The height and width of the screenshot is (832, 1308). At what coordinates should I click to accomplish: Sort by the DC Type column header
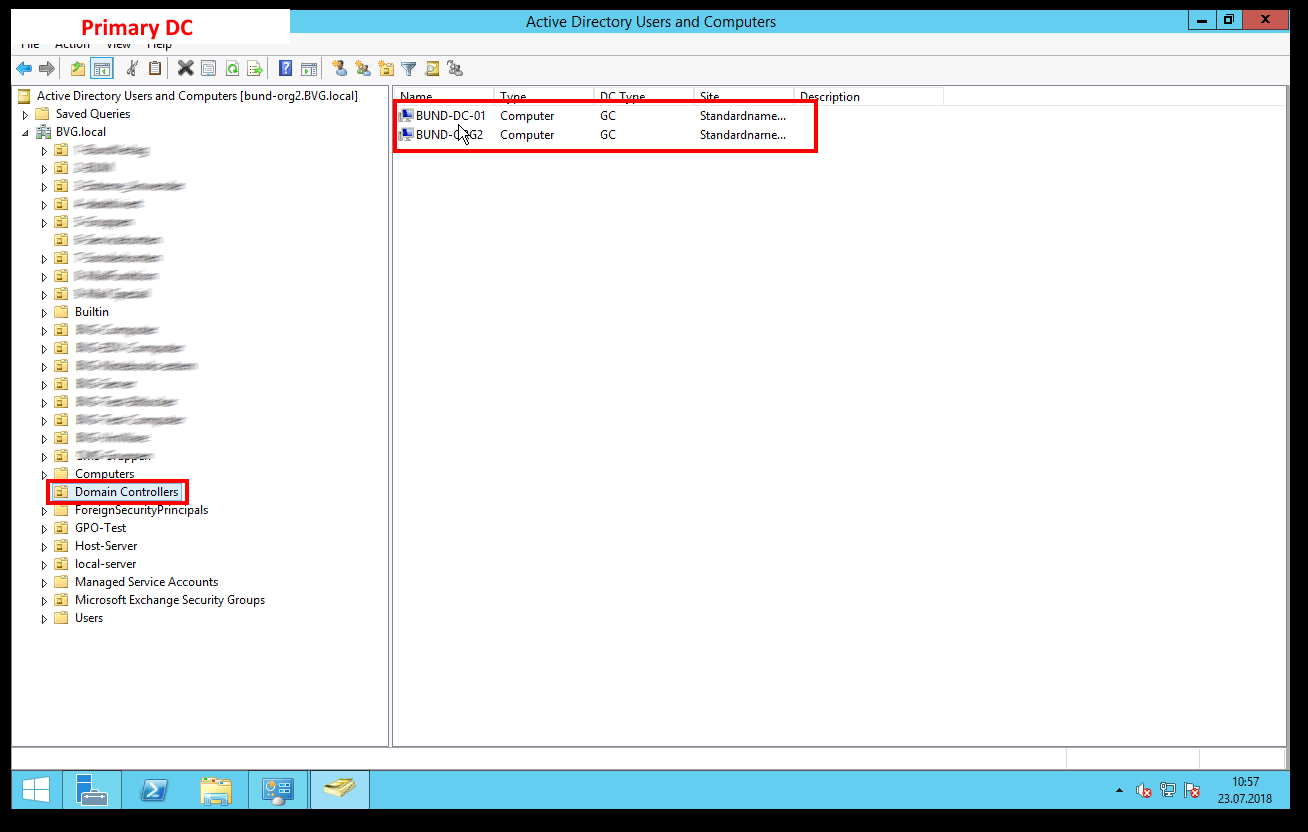pyautogui.click(x=644, y=97)
